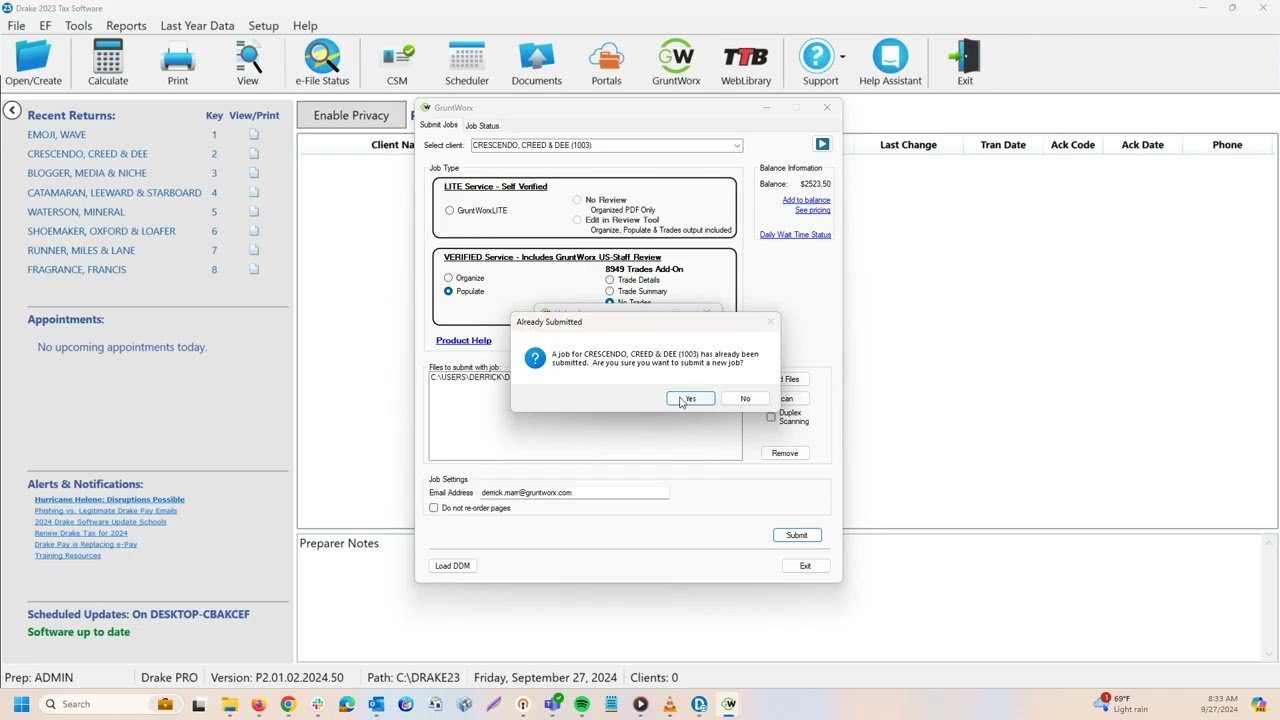This screenshot has width=1280, height=720.
Task: Open e-File Status from the toolbar
Action: point(322,62)
